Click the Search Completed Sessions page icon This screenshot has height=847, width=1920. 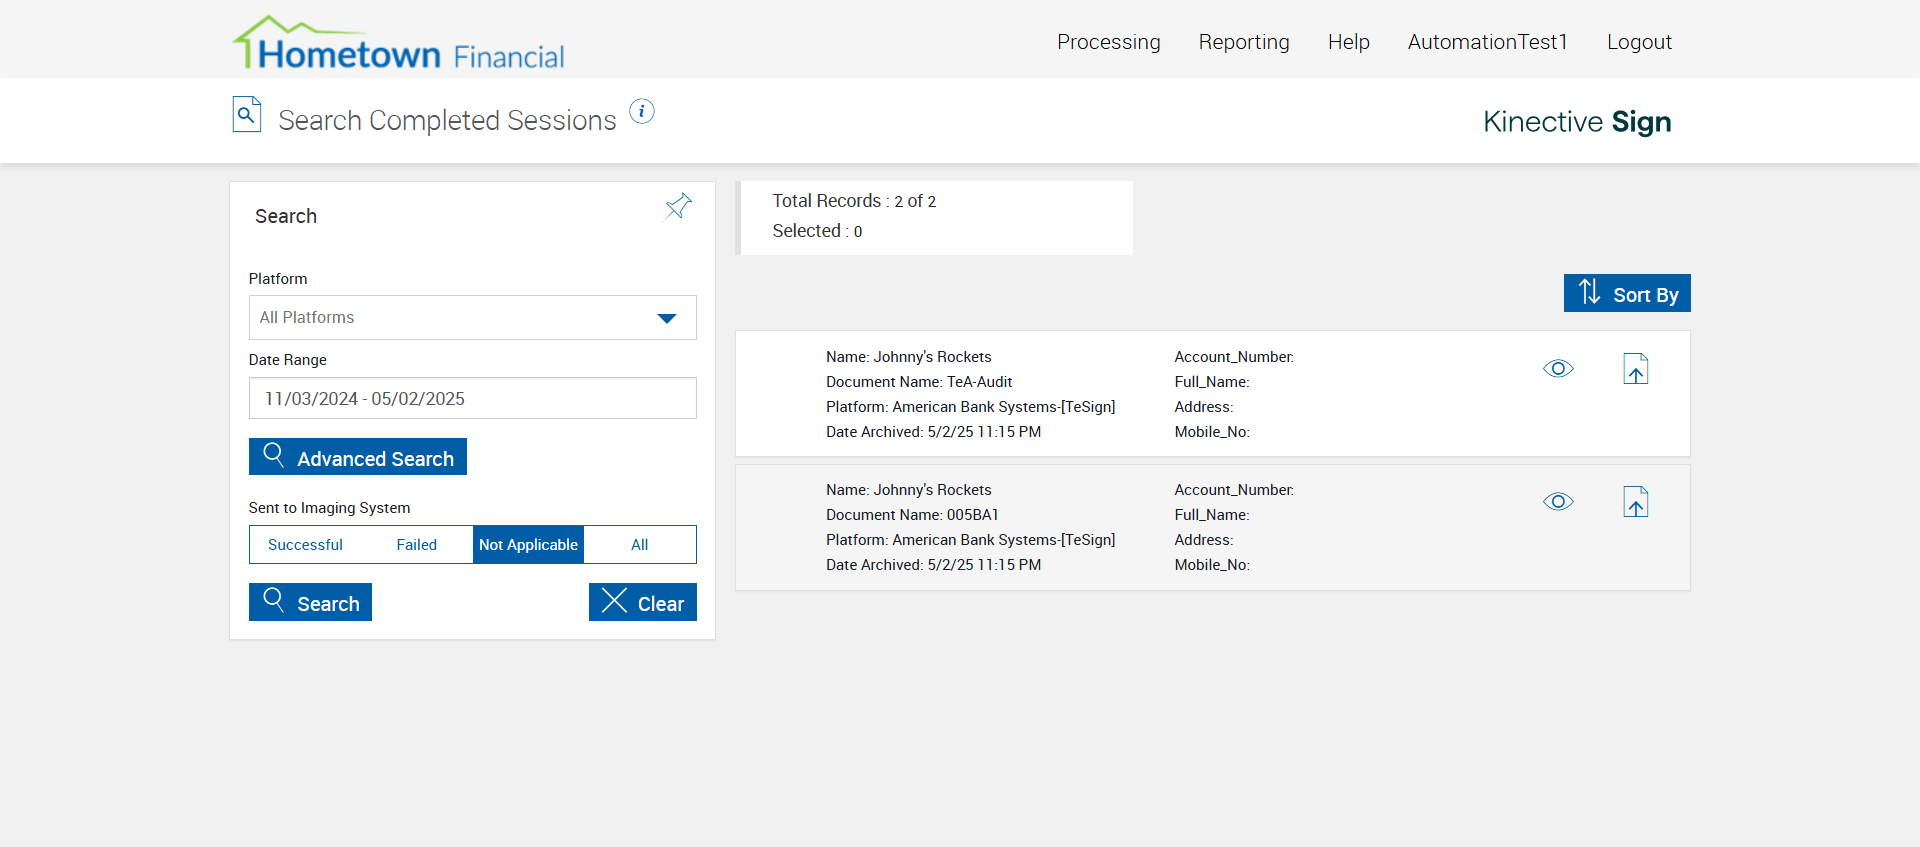click(247, 114)
